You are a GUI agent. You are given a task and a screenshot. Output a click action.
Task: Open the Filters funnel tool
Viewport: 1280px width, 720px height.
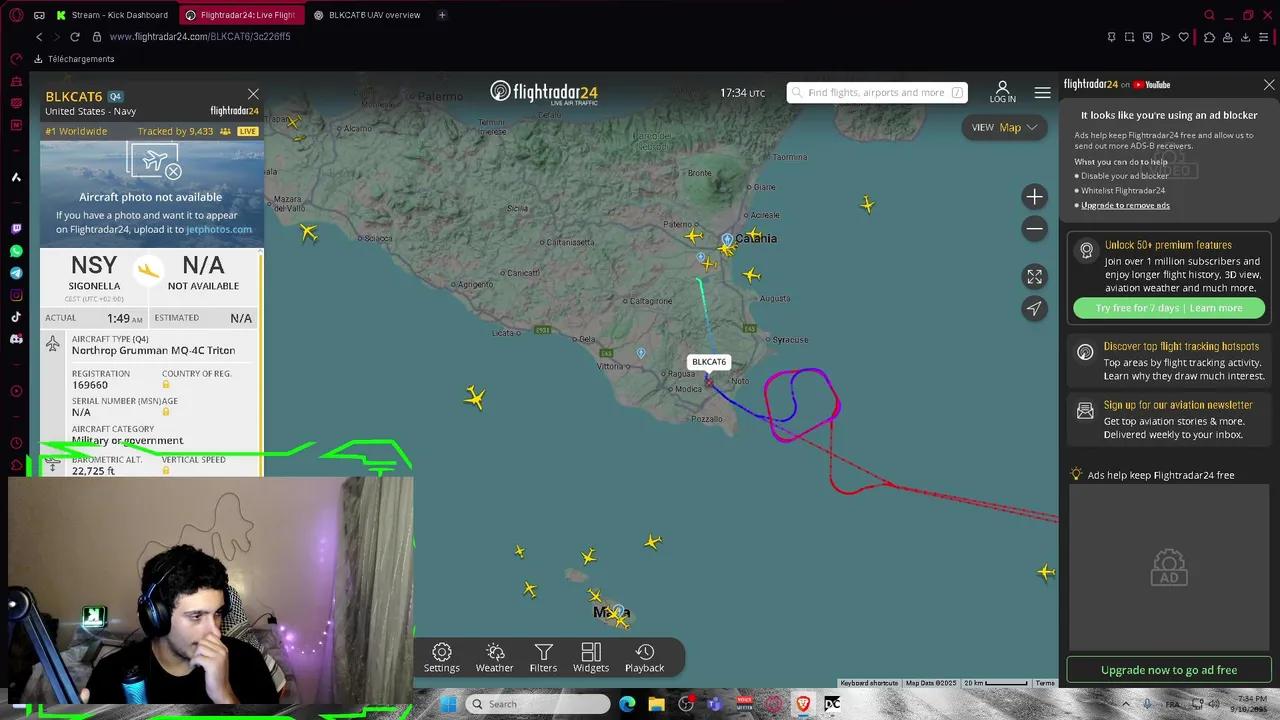click(543, 657)
